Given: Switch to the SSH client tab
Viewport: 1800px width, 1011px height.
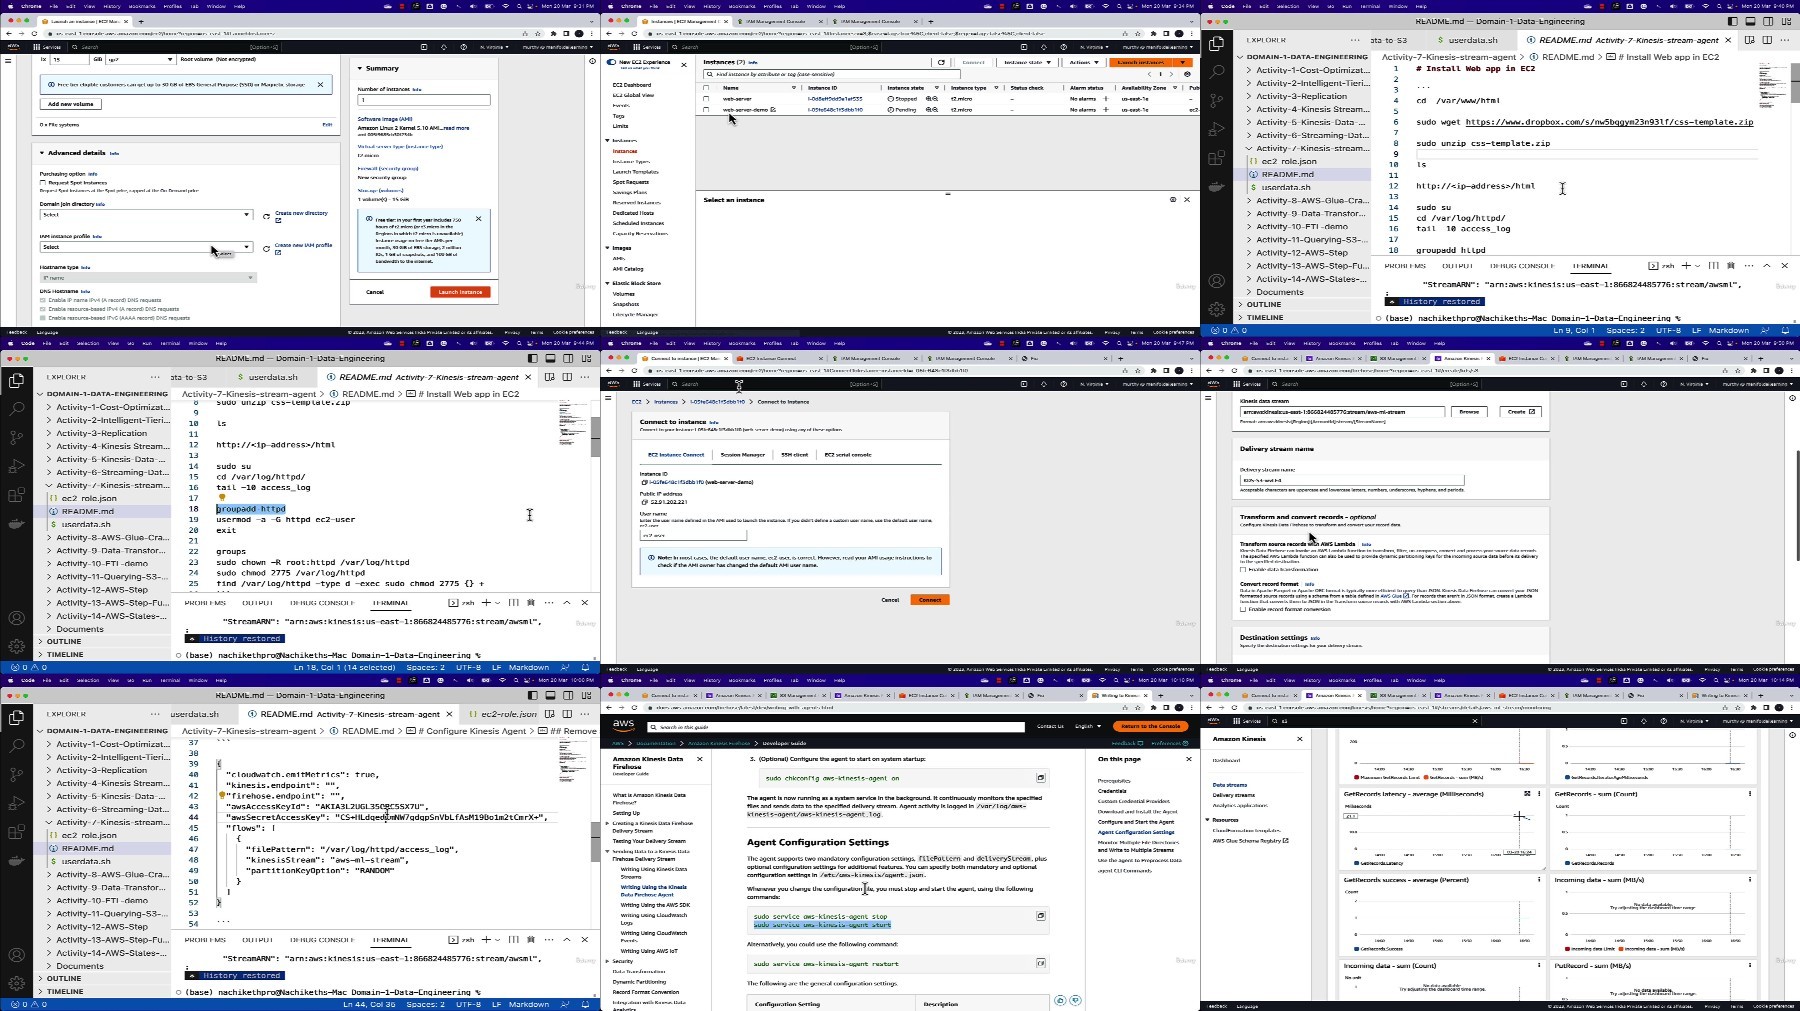Looking at the screenshot, I should tap(794, 455).
